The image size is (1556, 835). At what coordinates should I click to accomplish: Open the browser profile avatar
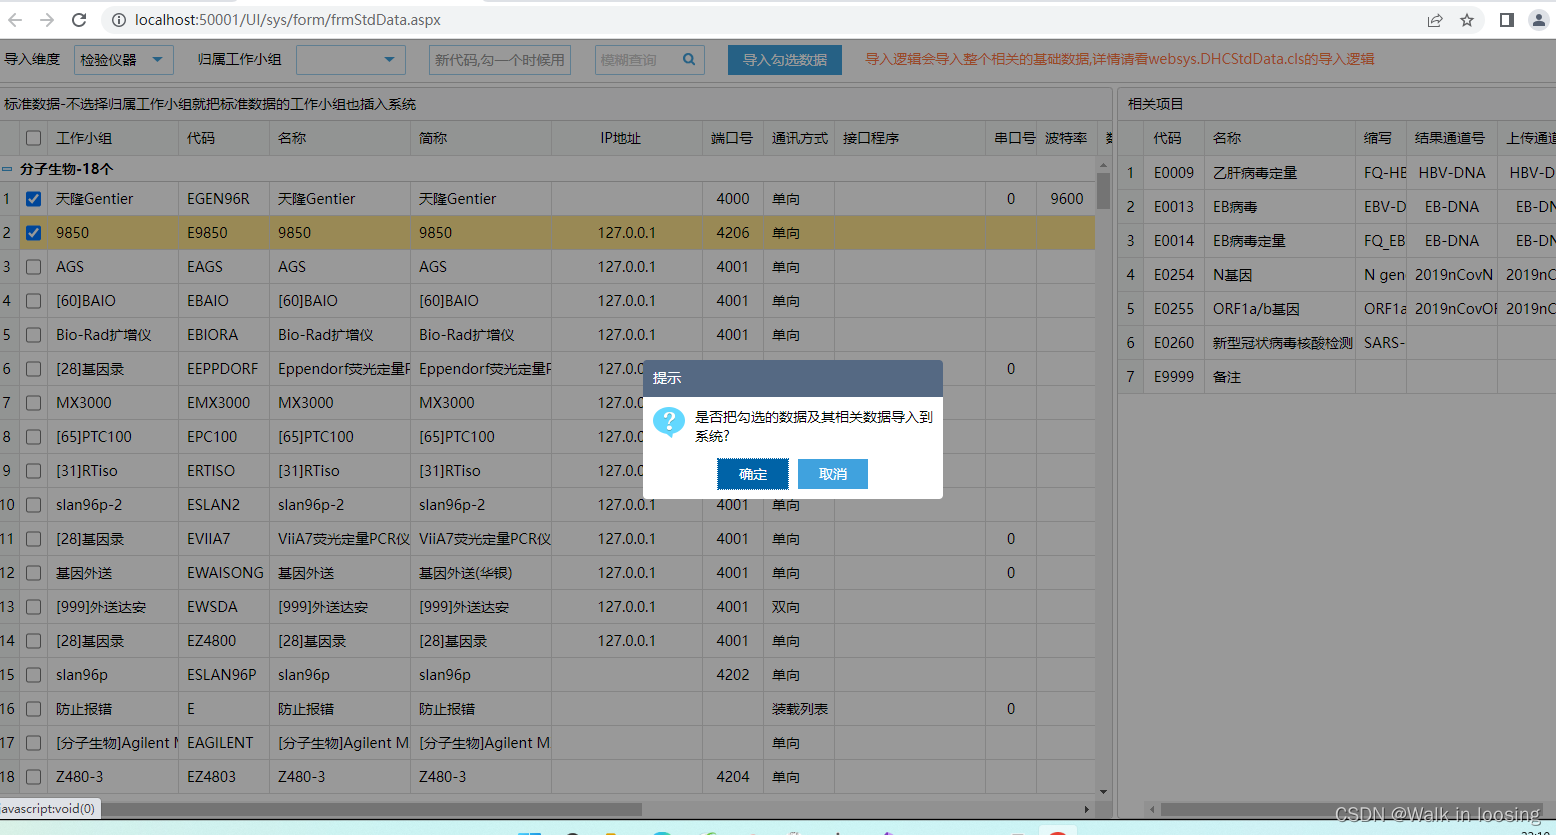(1539, 20)
